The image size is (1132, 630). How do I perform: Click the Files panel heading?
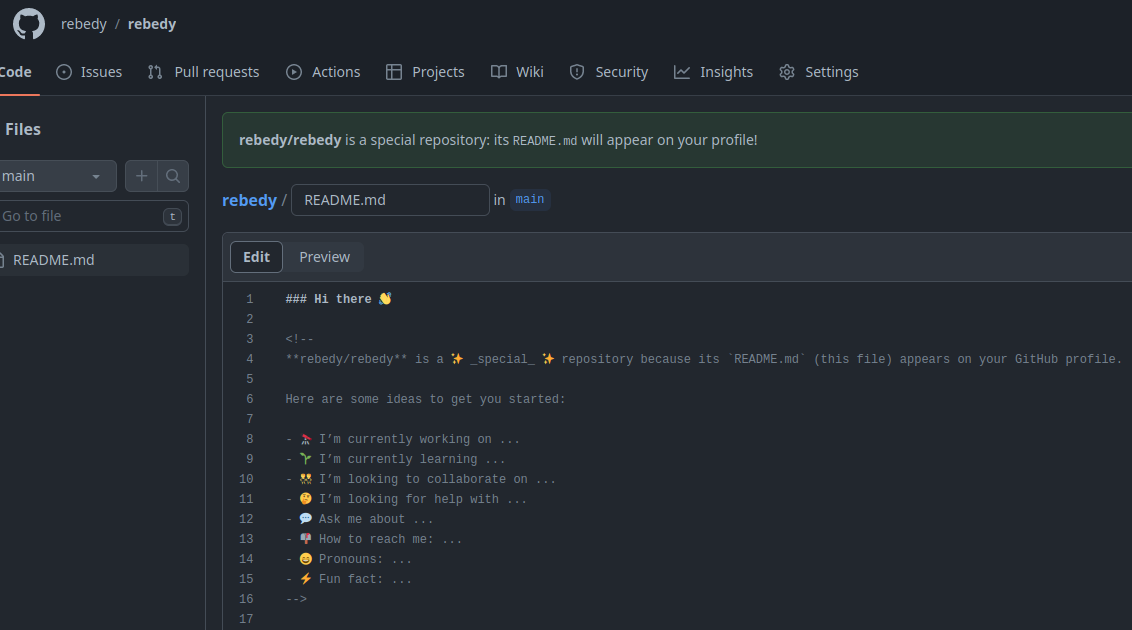pos(23,129)
